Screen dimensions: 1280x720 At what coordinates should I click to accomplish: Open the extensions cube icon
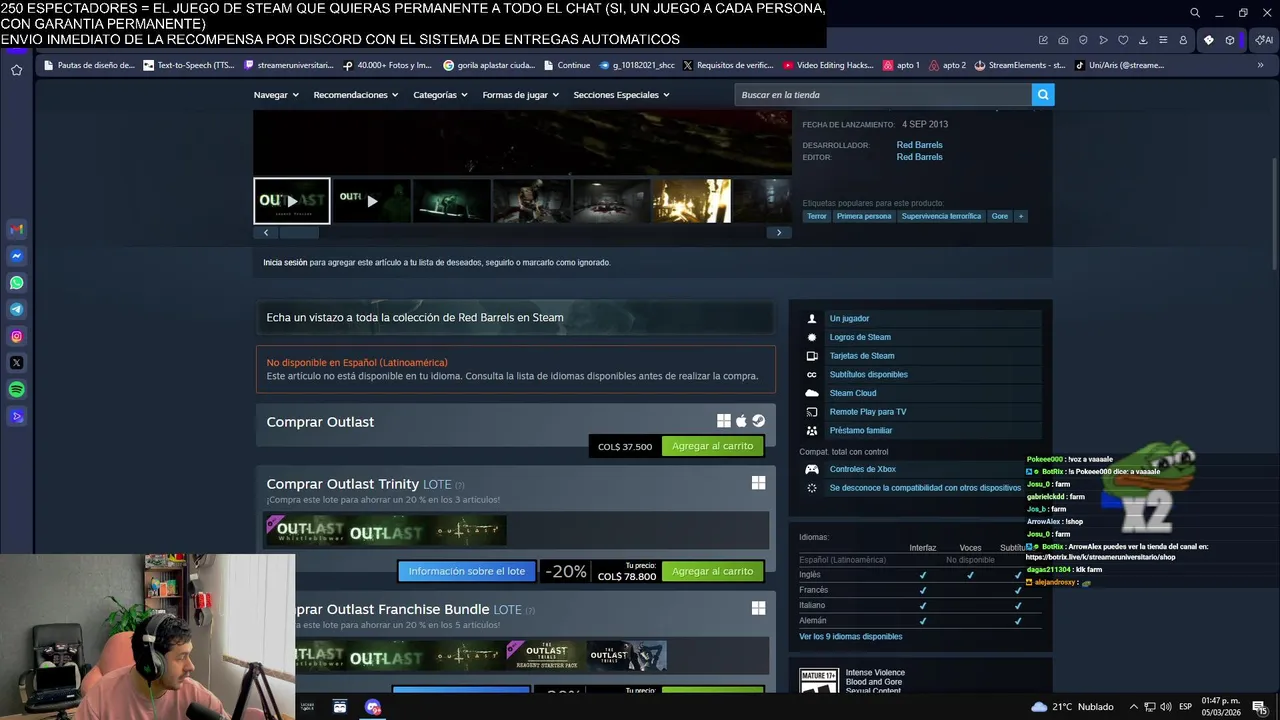1230,40
